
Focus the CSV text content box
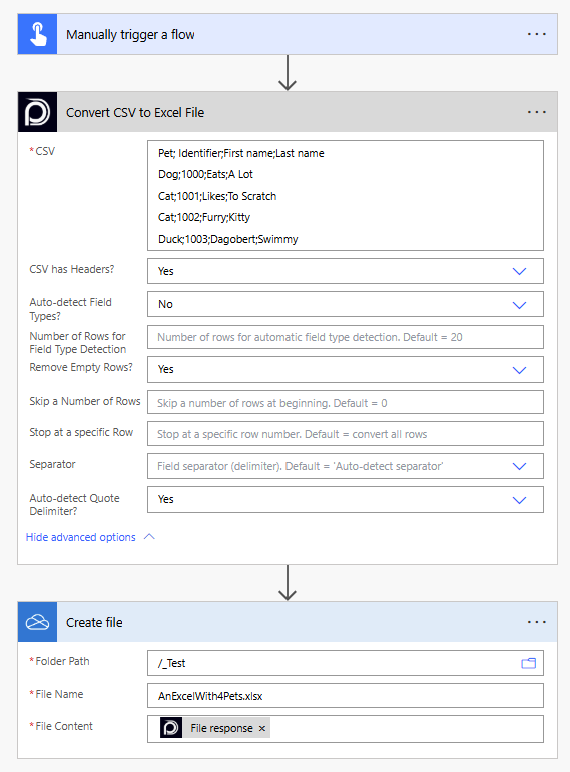tap(345, 196)
